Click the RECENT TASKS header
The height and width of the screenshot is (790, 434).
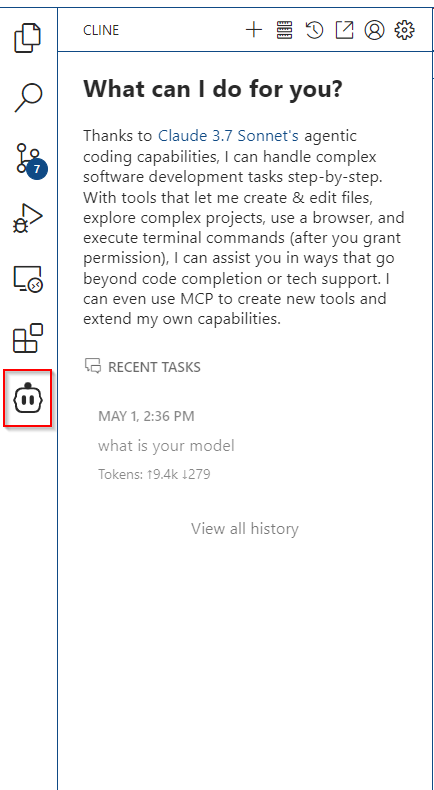143,367
